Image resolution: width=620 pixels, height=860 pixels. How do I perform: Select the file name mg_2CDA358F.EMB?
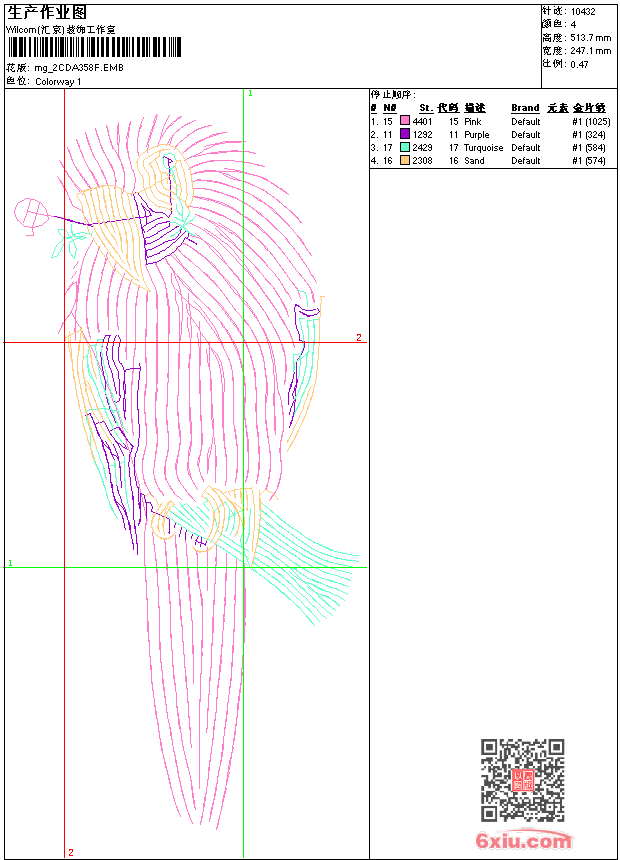pyautogui.click(x=80, y=68)
